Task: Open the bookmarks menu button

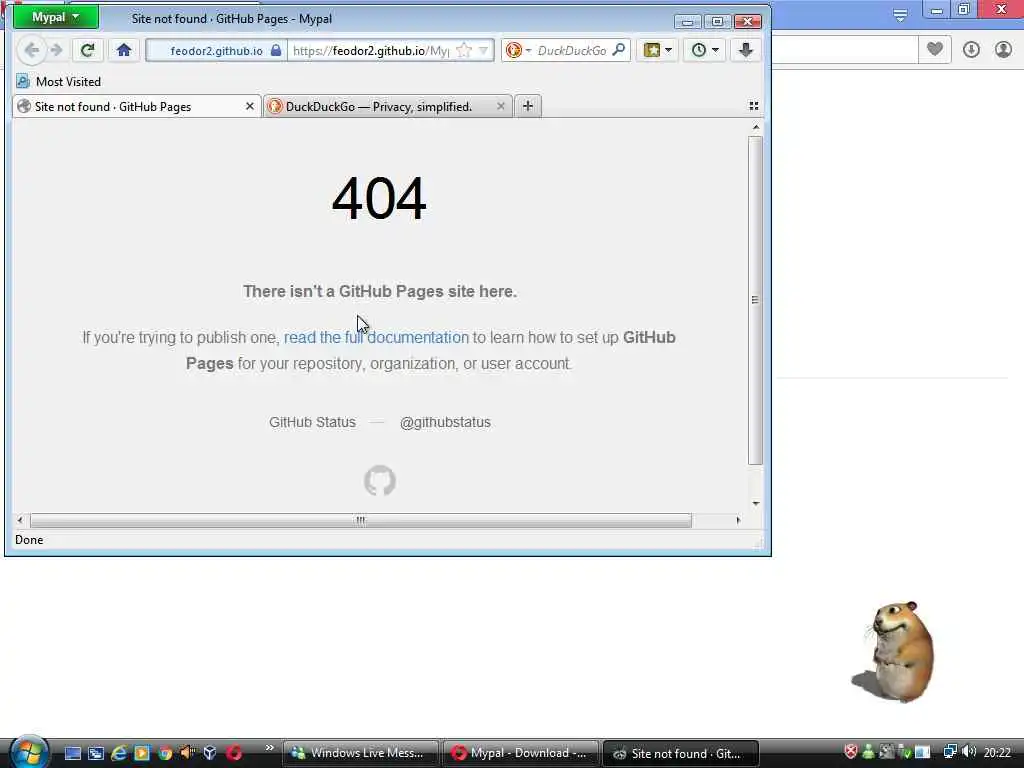Action: 658,50
